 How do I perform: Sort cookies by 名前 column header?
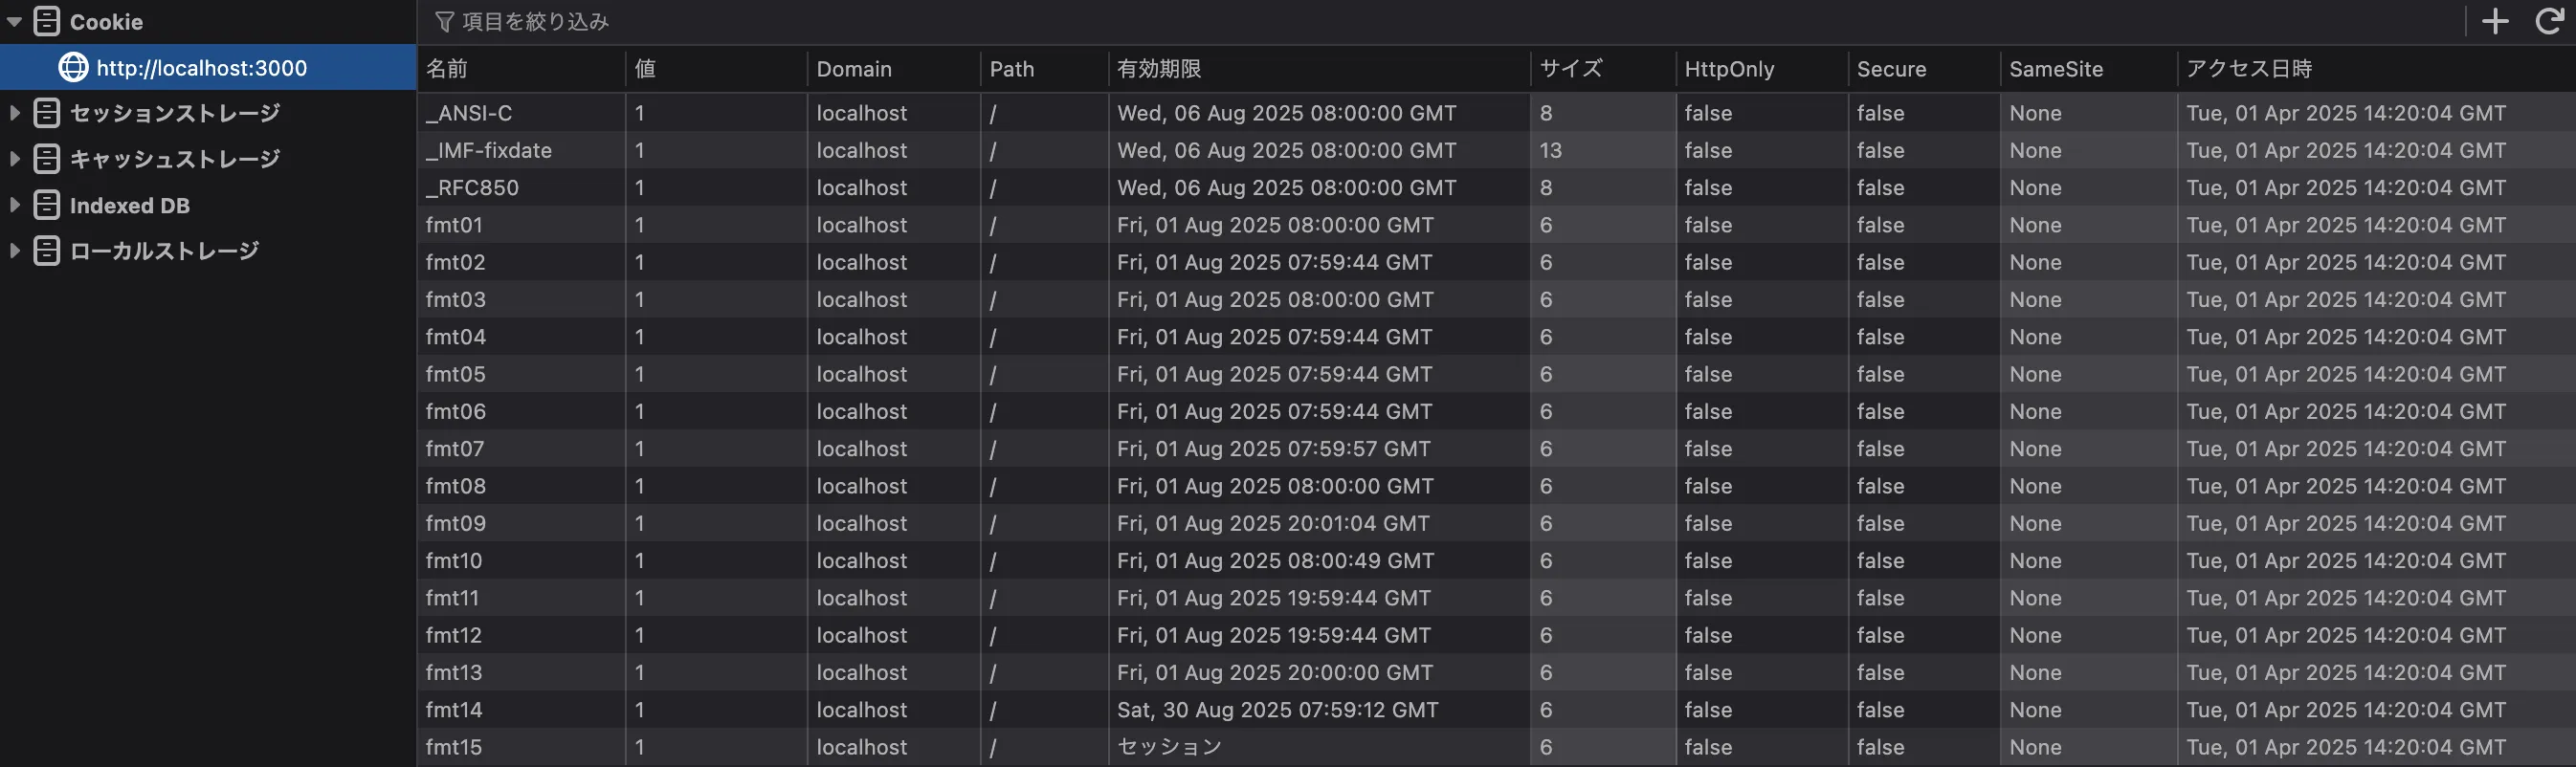(447, 69)
